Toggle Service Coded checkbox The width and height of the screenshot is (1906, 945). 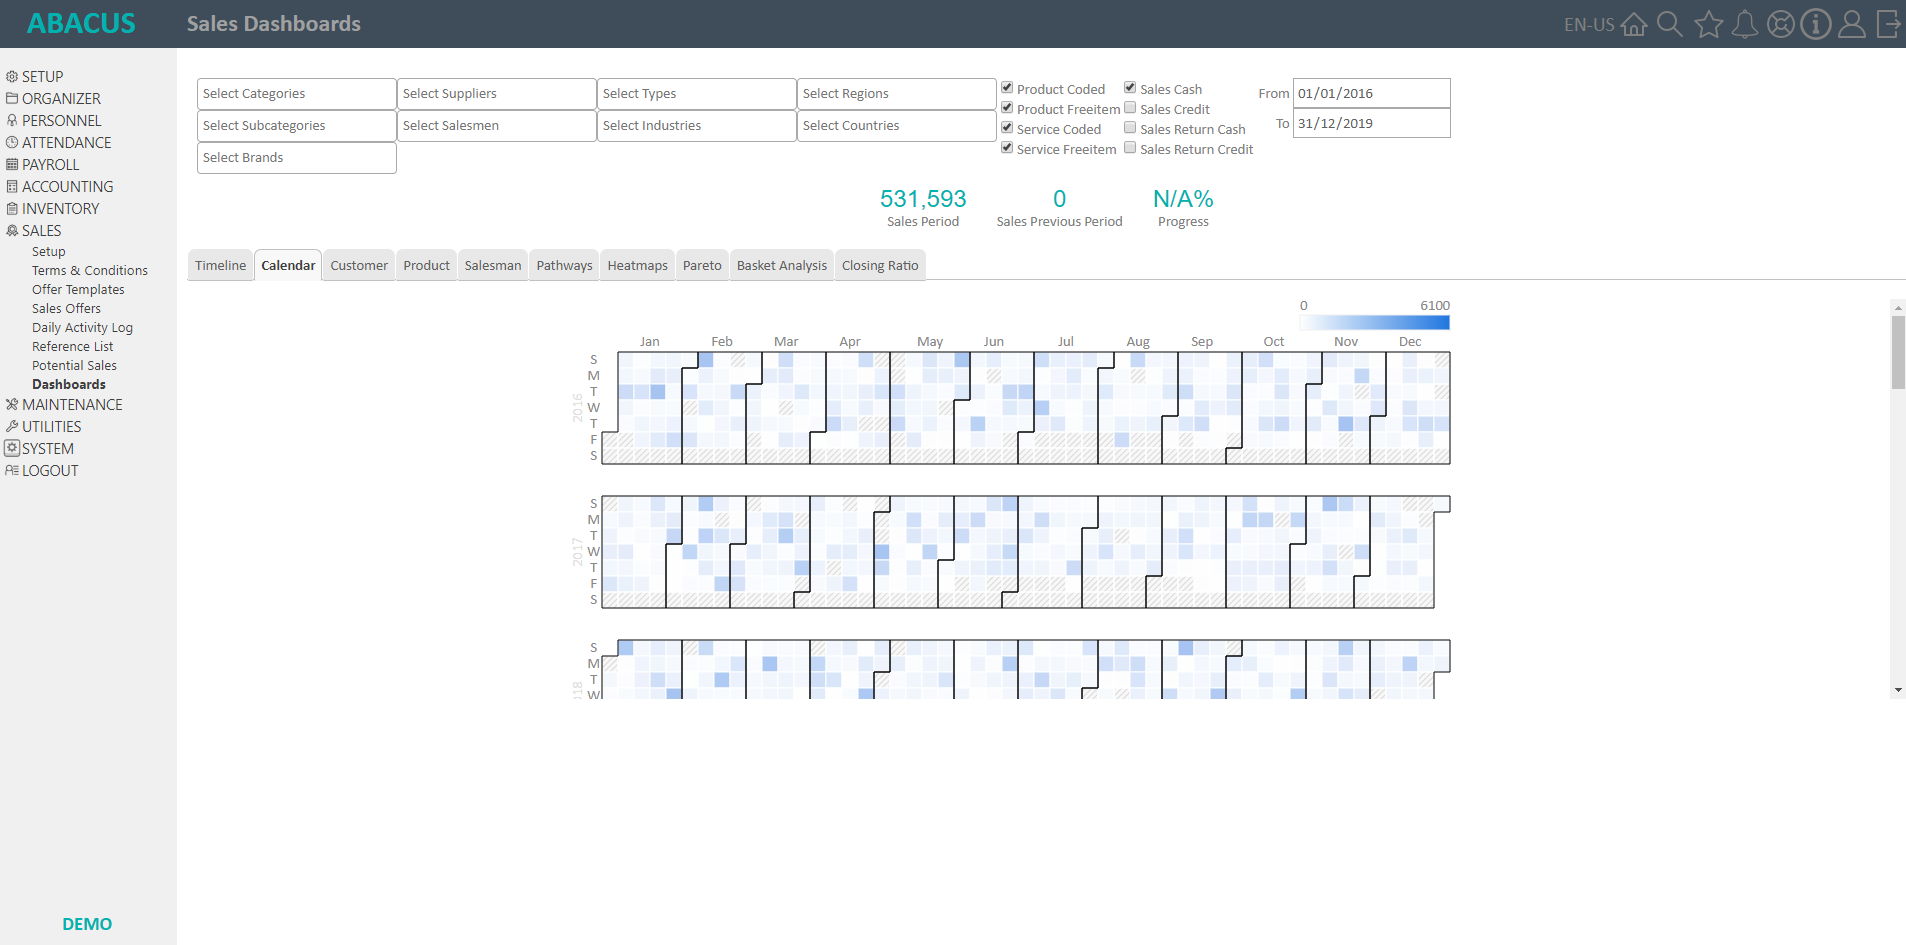pos(1007,128)
